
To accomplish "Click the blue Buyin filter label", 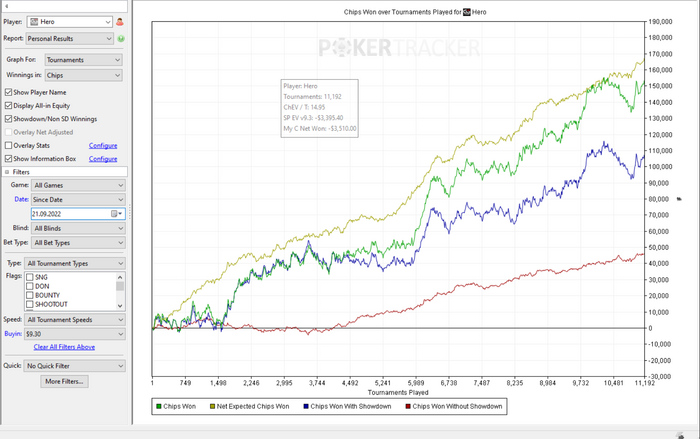I will click(13, 334).
